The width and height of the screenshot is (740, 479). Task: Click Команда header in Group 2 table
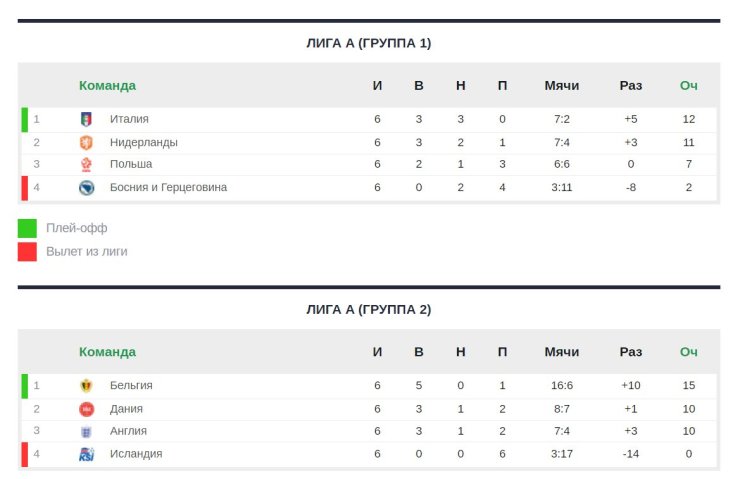click(x=107, y=352)
